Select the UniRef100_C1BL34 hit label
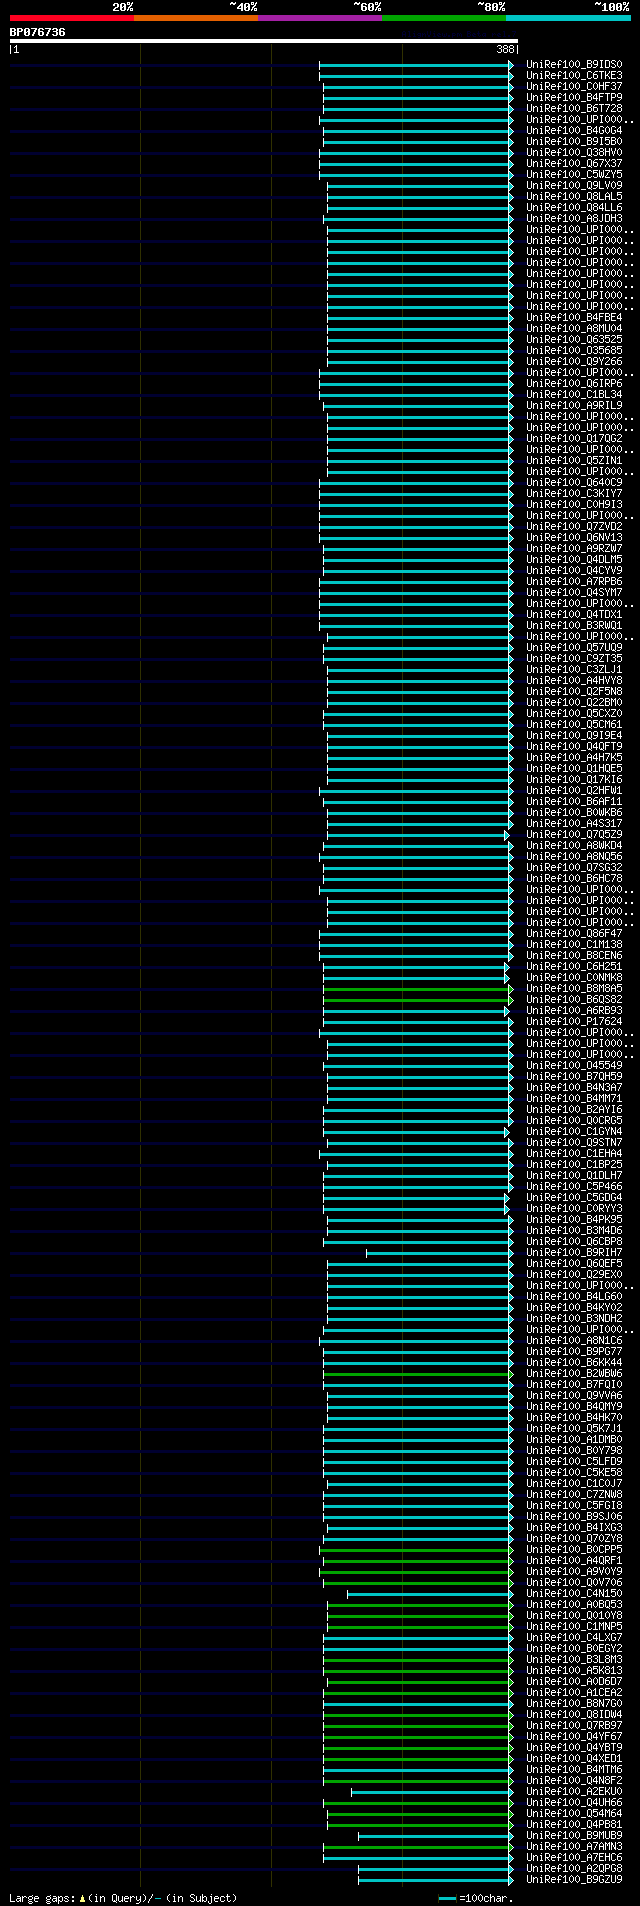 click(574, 394)
